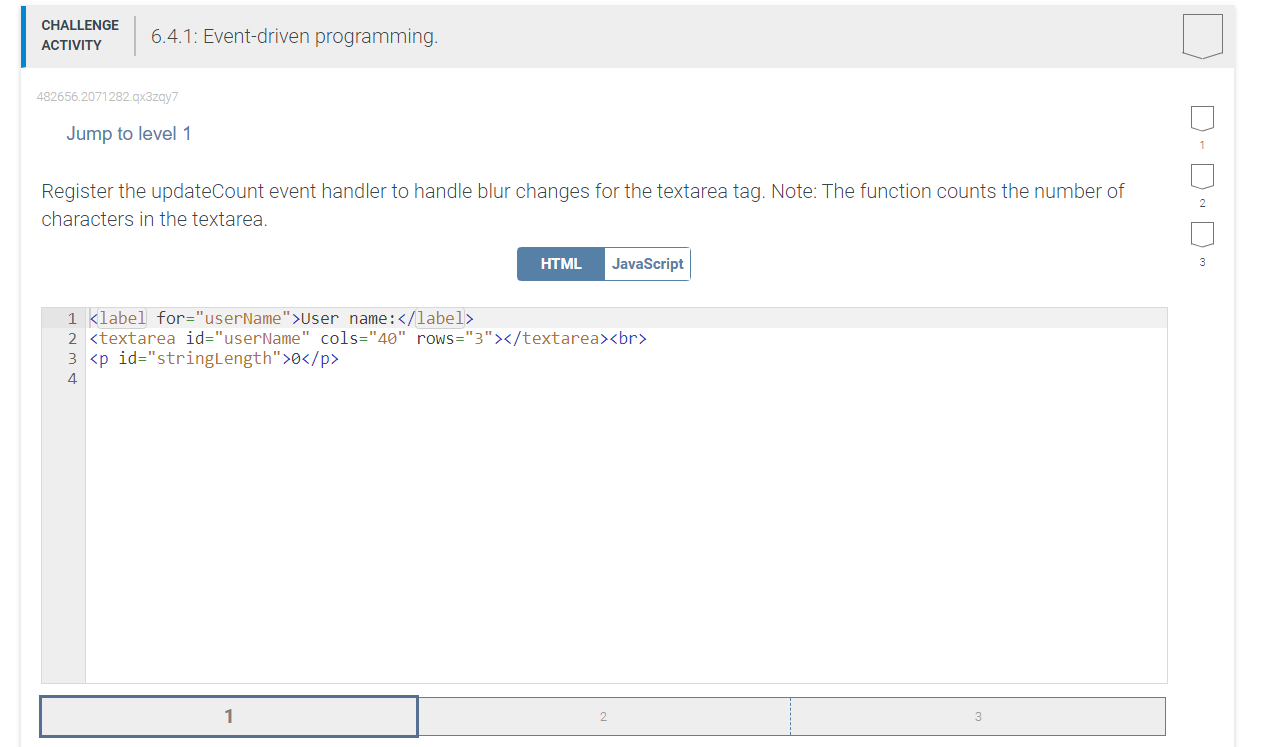Select the level 1 completion badge
The width and height of the screenshot is (1262, 747).
click(1202, 118)
